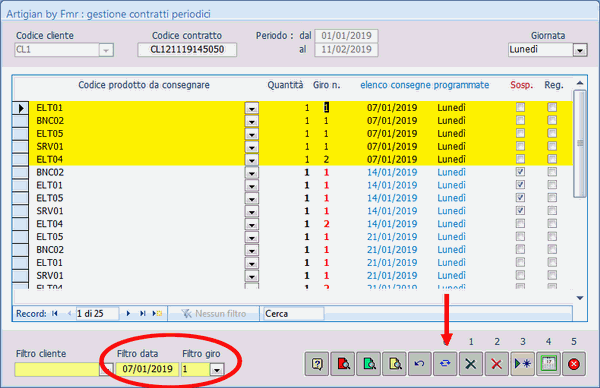Click the new record play-star button
Viewport: 600px width, 388px height.
[x=522, y=364]
